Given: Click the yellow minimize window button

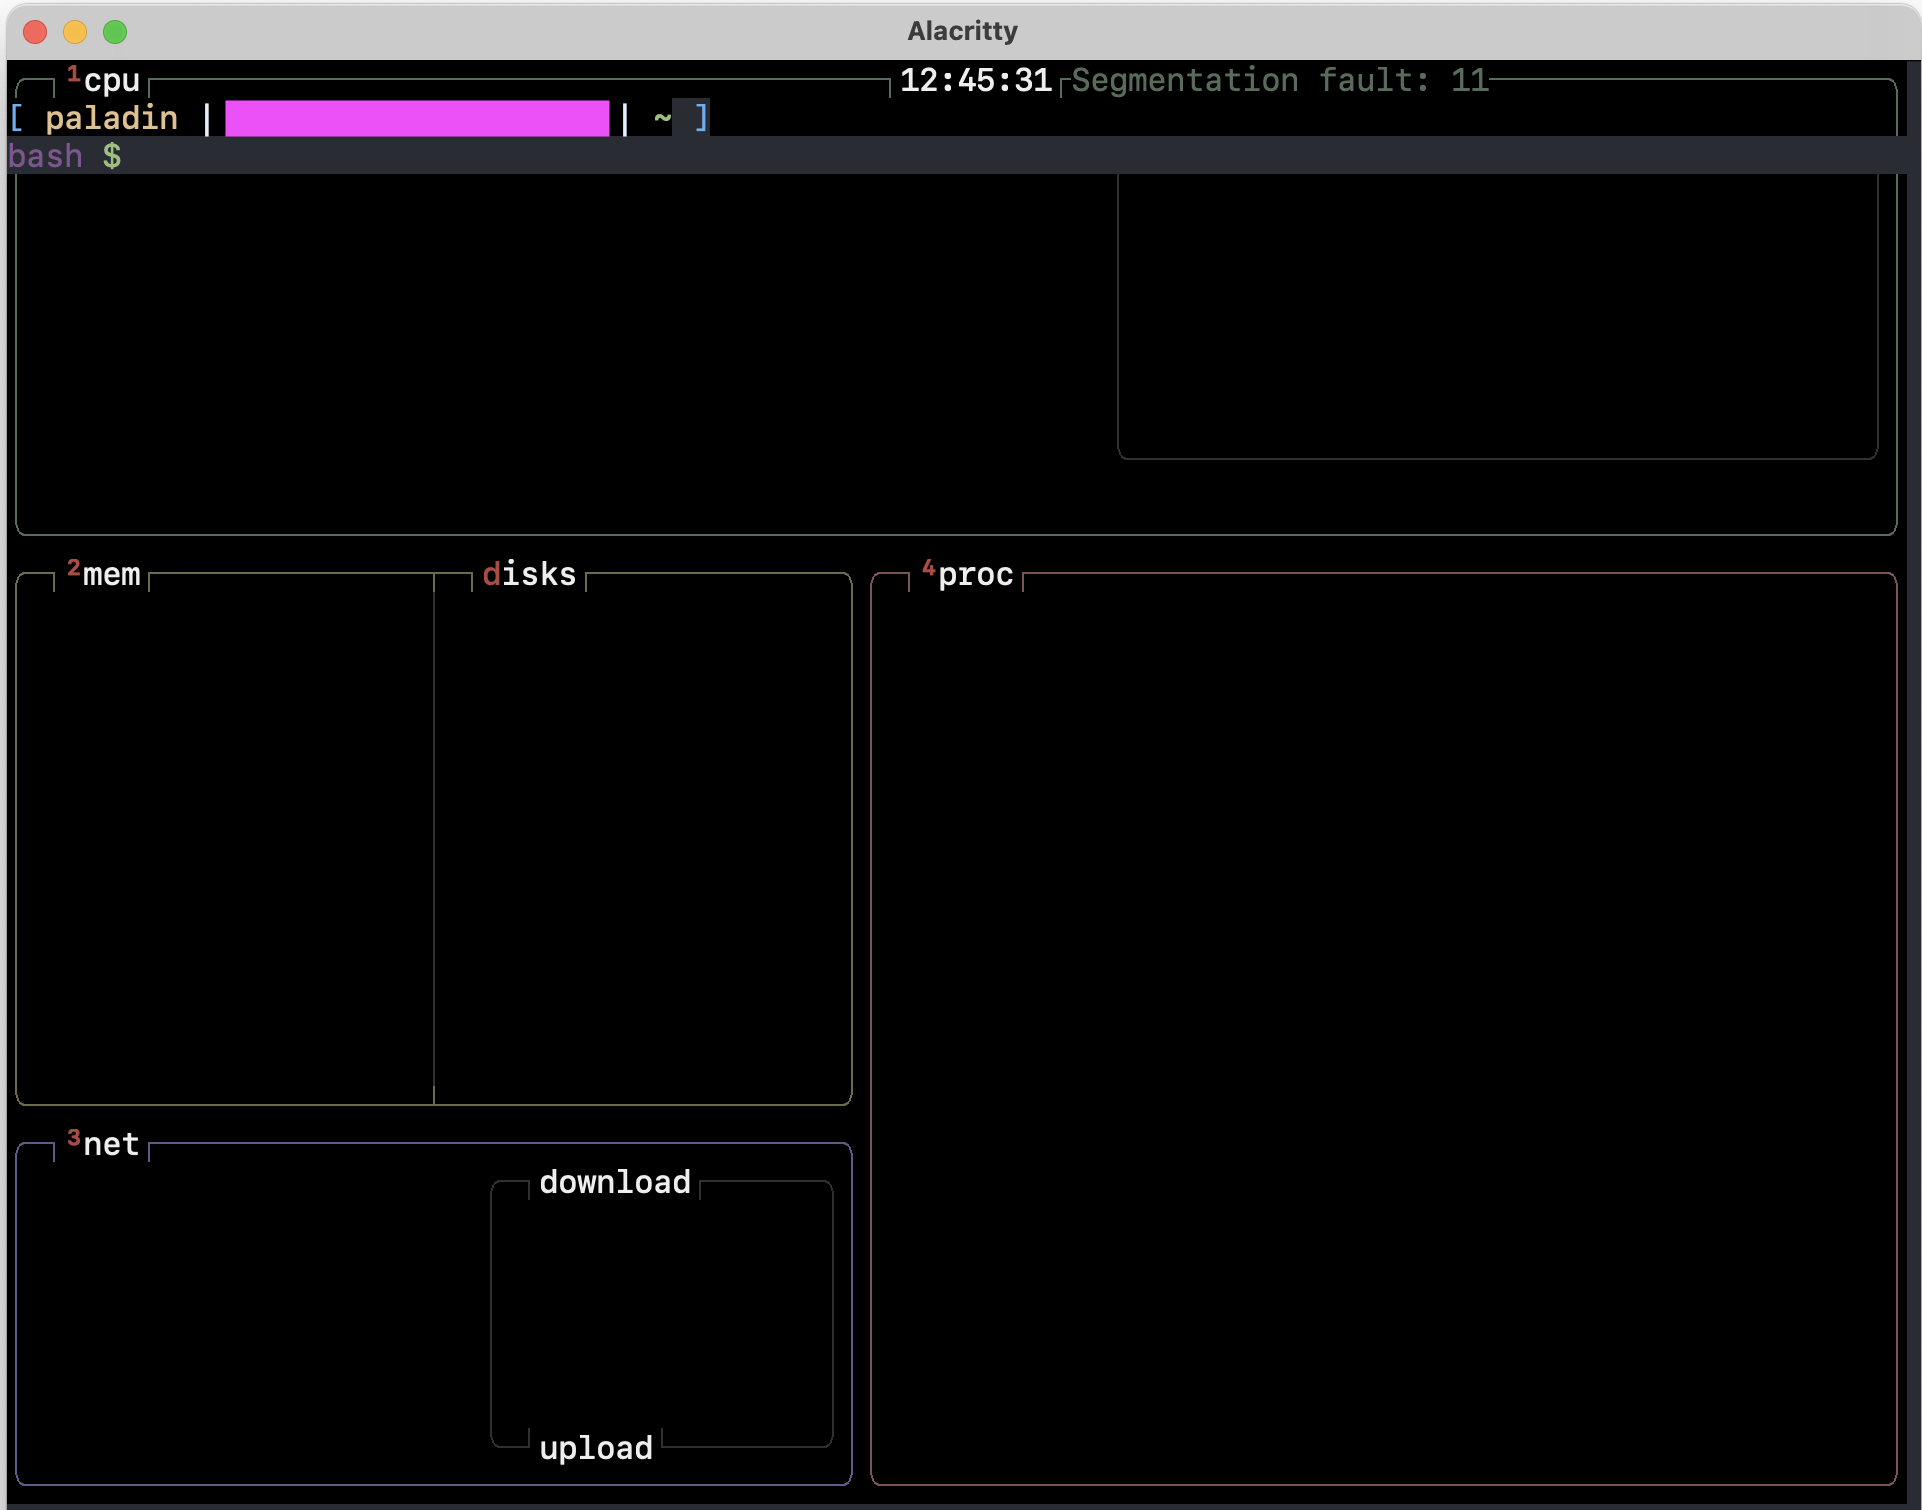Looking at the screenshot, I should click(75, 32).
